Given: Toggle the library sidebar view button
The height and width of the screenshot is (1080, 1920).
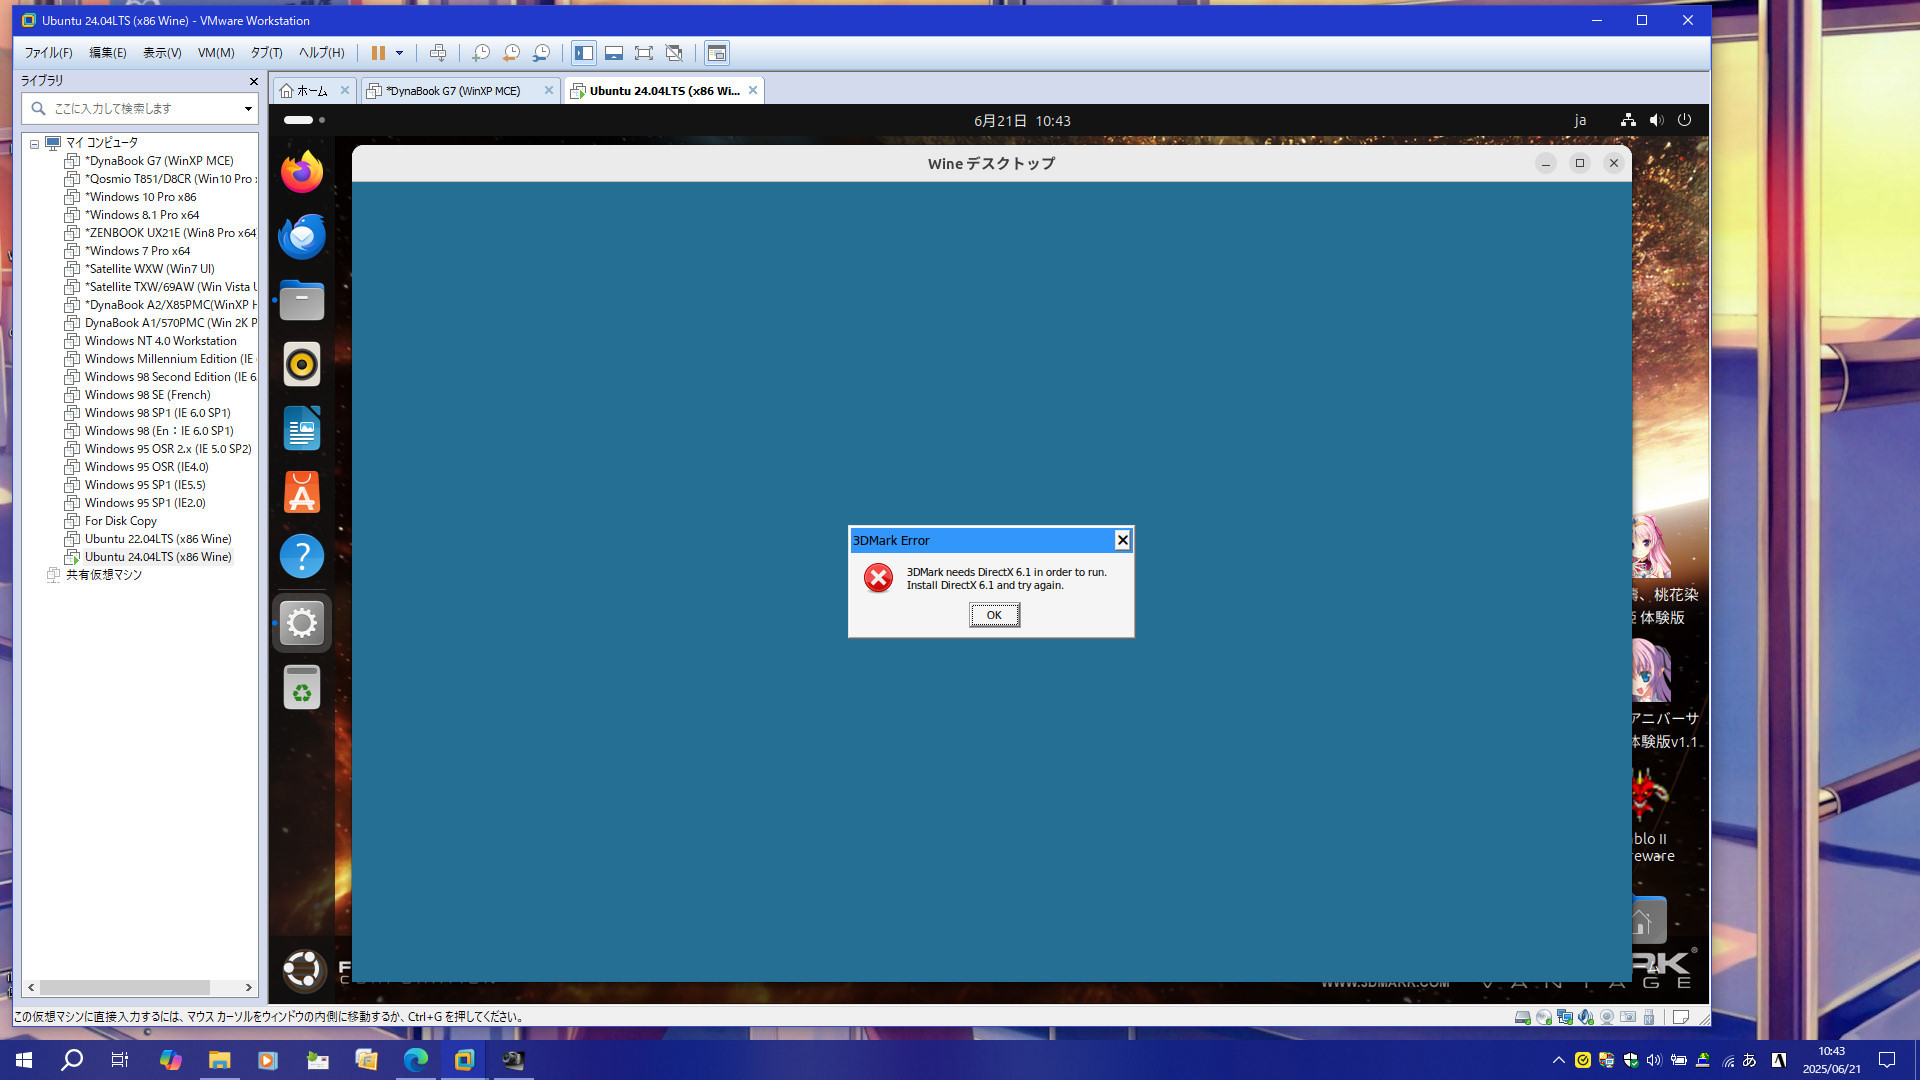Looking at the screenshot, I should pos(584,53).
